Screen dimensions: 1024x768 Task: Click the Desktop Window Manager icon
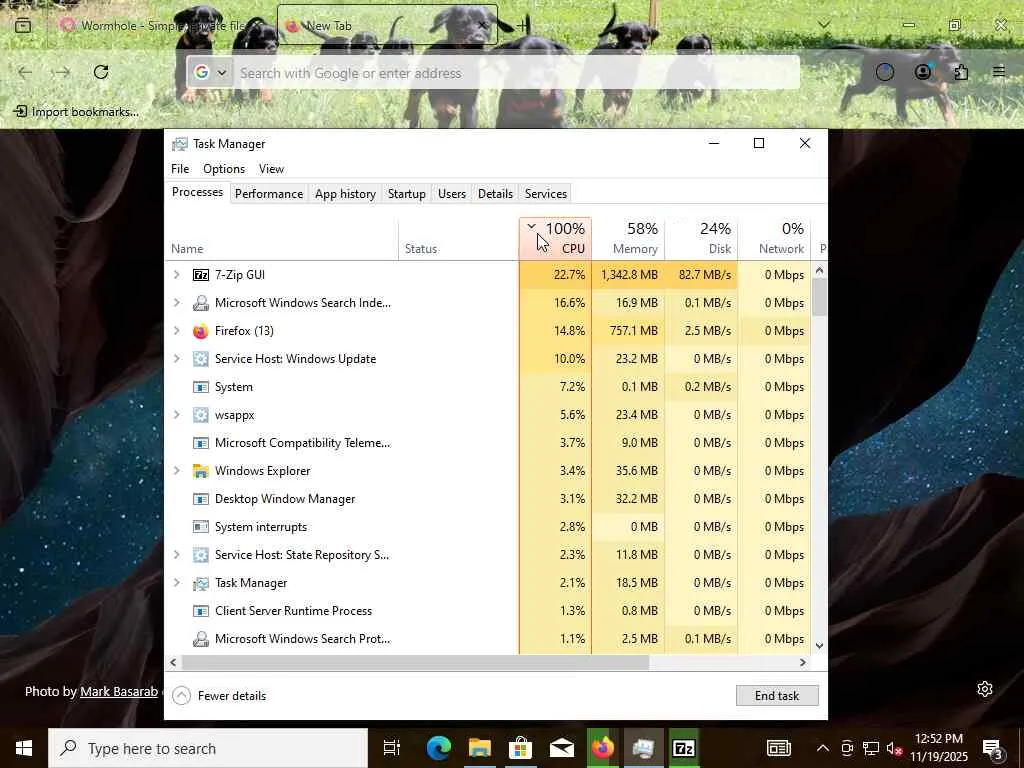200,499
